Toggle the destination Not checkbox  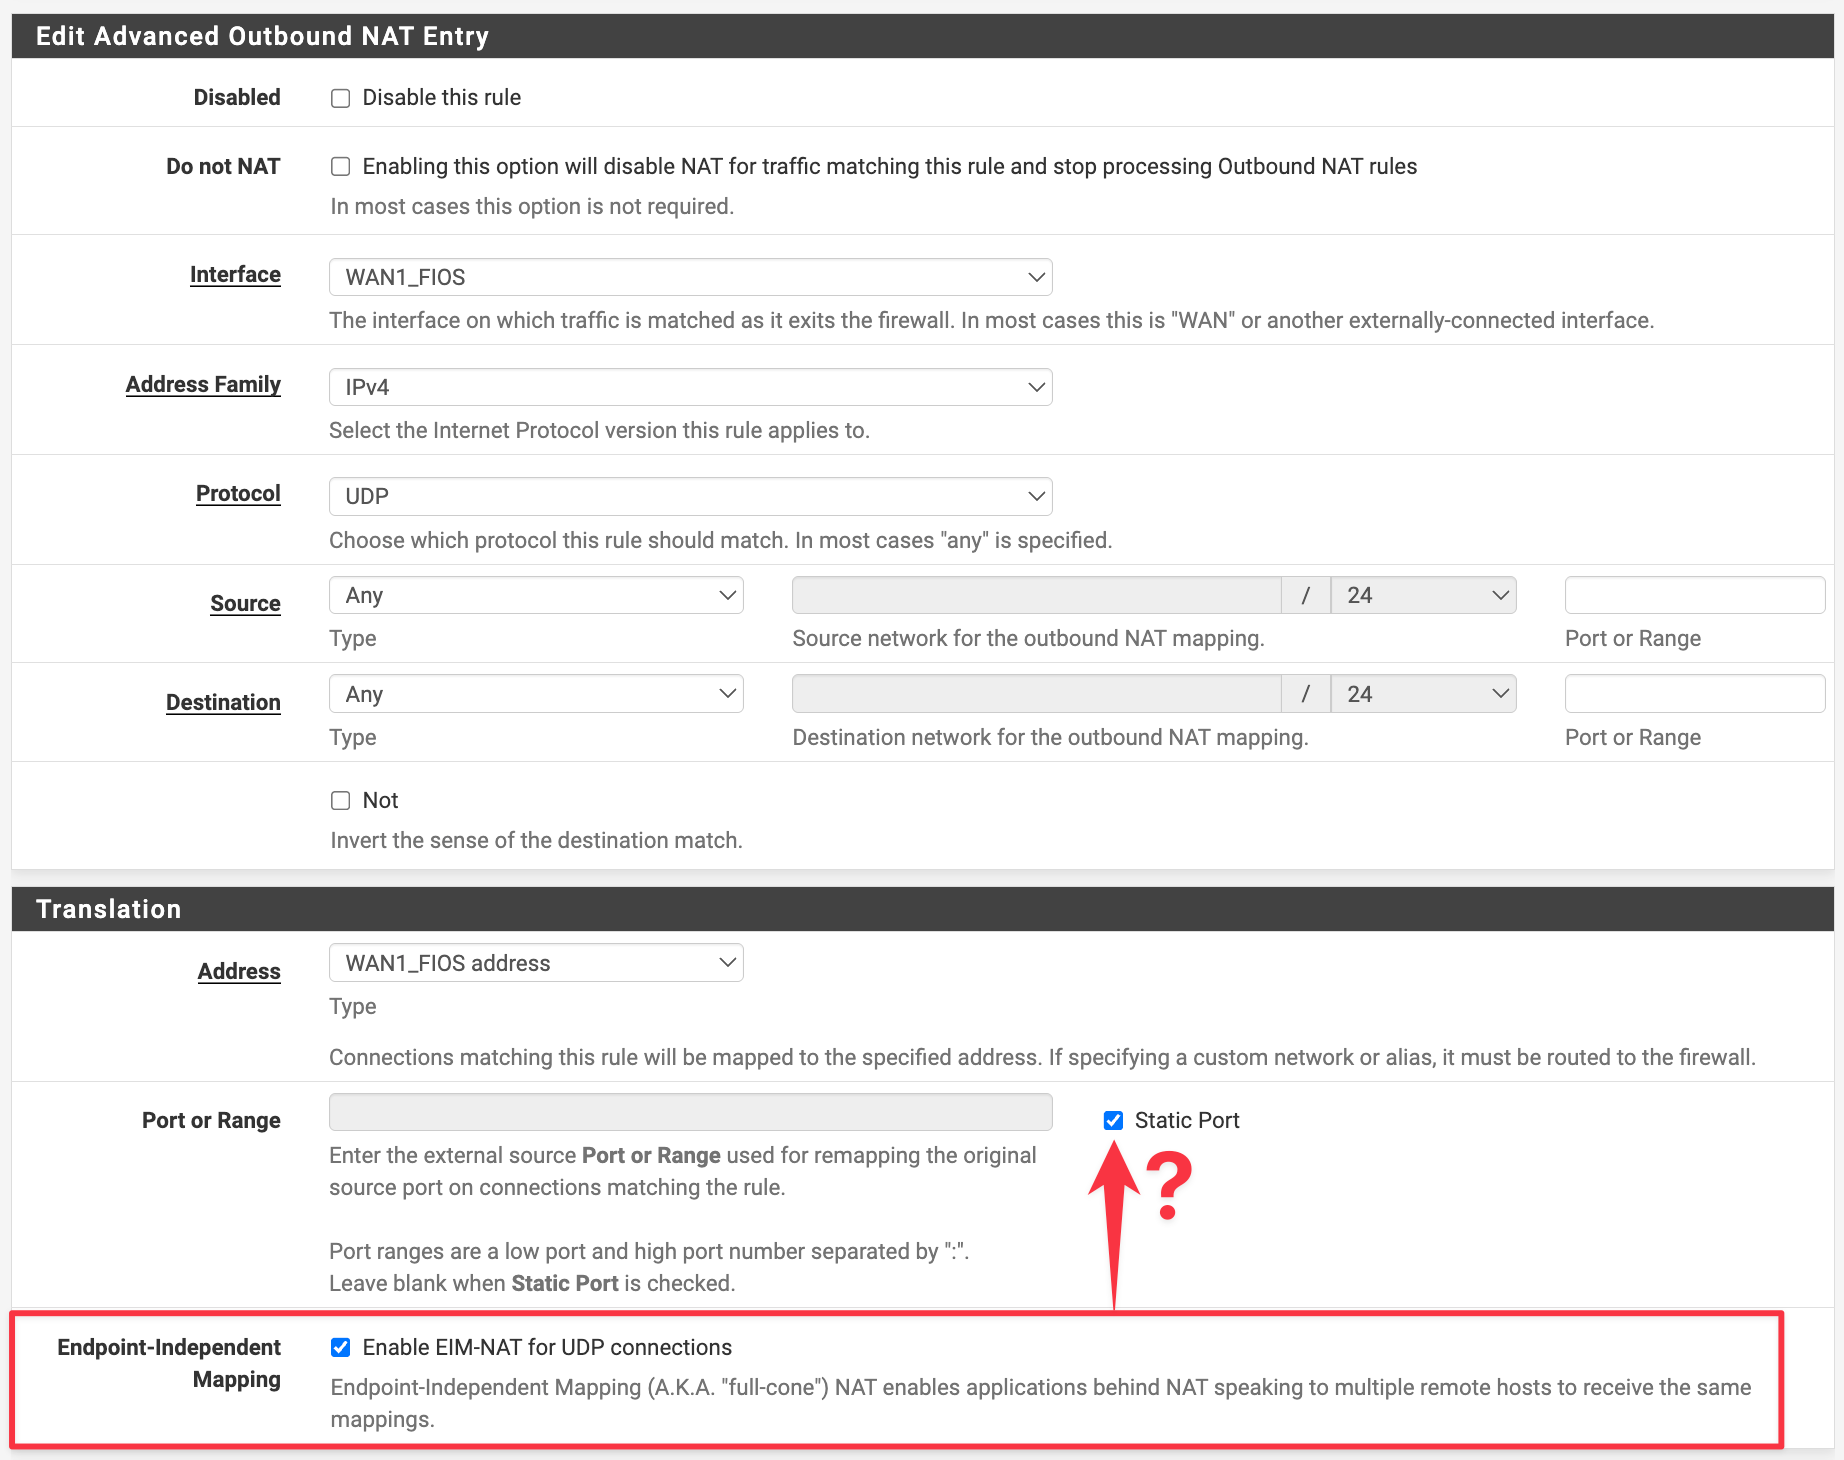pos(340,800)
